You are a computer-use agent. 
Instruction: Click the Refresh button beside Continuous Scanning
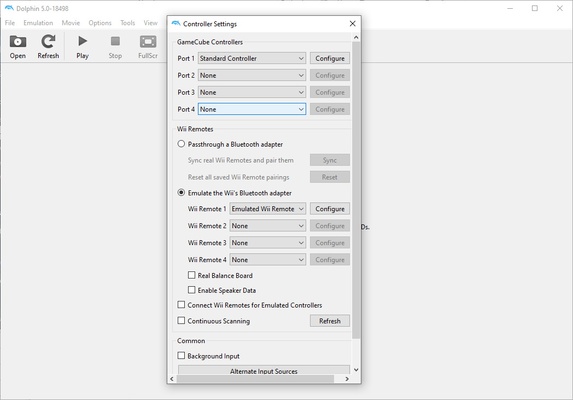(330, 321)
